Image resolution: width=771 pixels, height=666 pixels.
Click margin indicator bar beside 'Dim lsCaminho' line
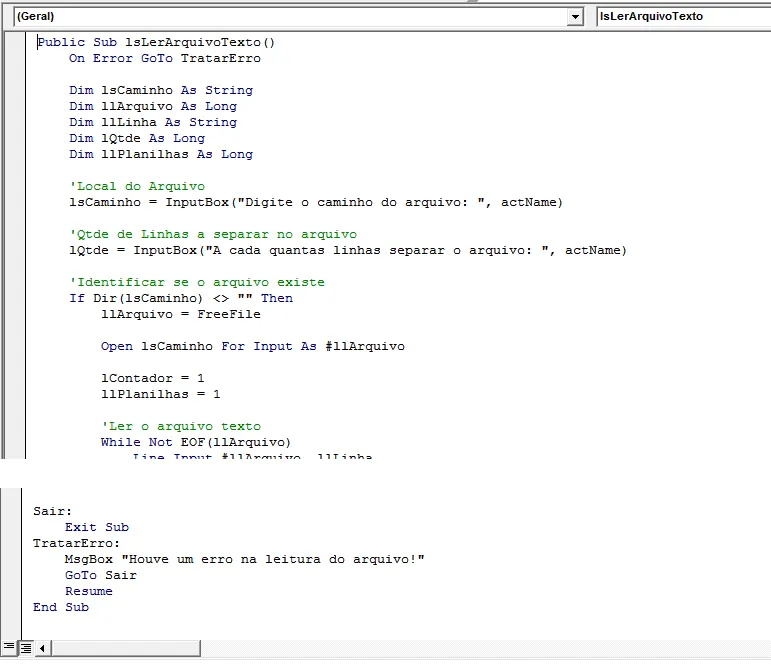15,90
